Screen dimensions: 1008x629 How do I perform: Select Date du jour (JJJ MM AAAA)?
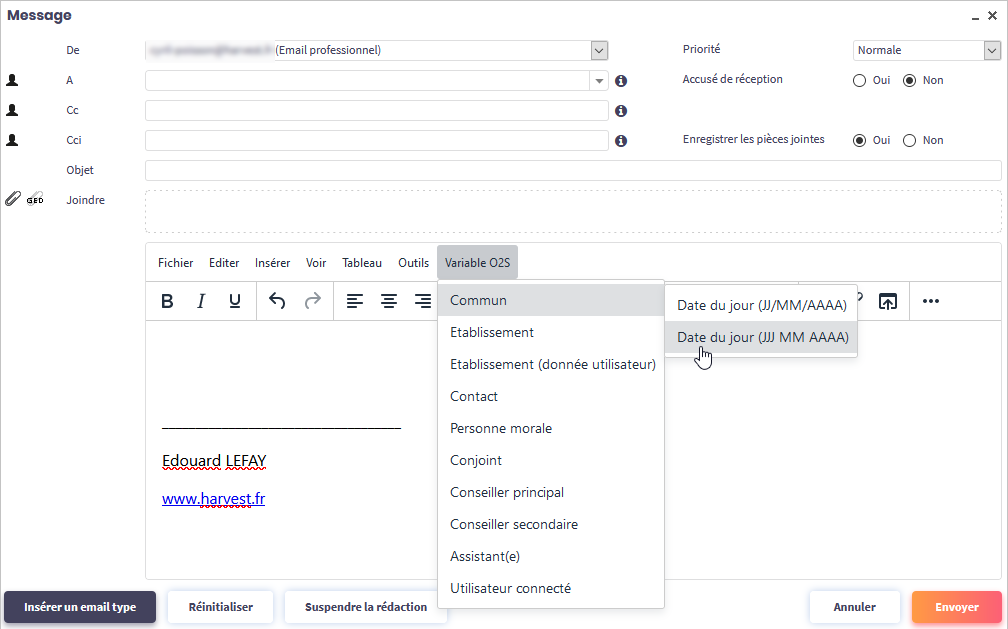(x=762, y=338)
